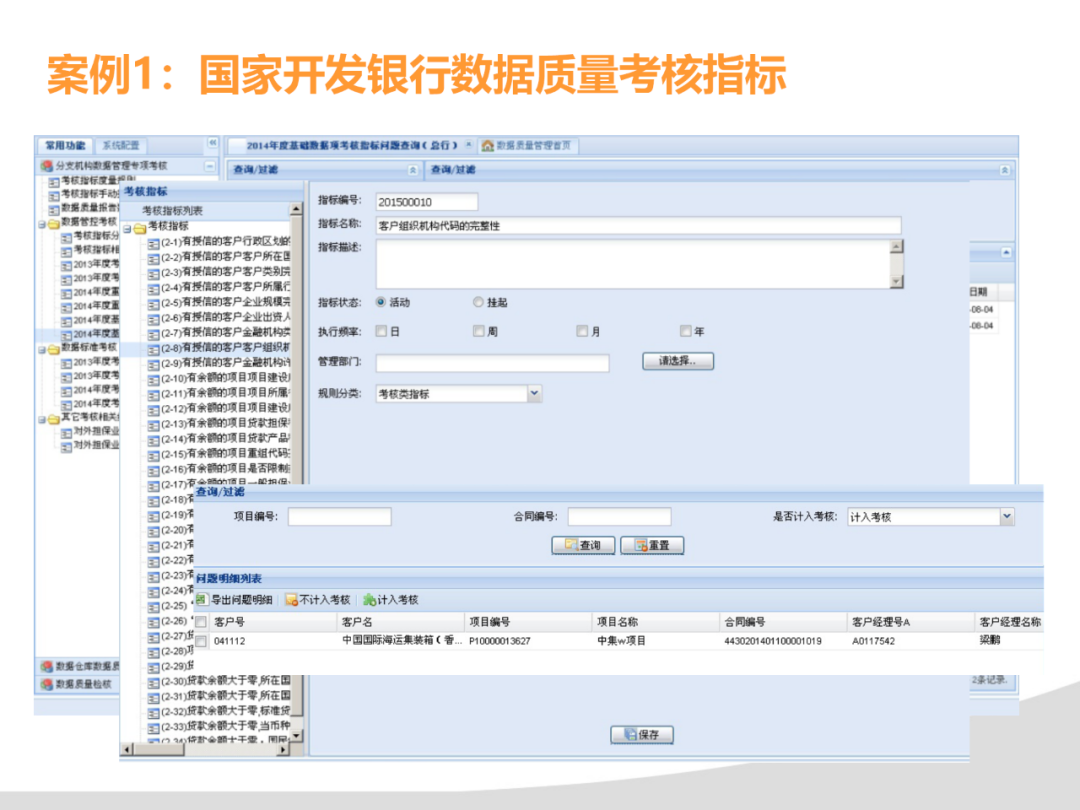Click the page icon of indicator (2-20)
The width and height of the screenshot is (1080, 810).
154,531
